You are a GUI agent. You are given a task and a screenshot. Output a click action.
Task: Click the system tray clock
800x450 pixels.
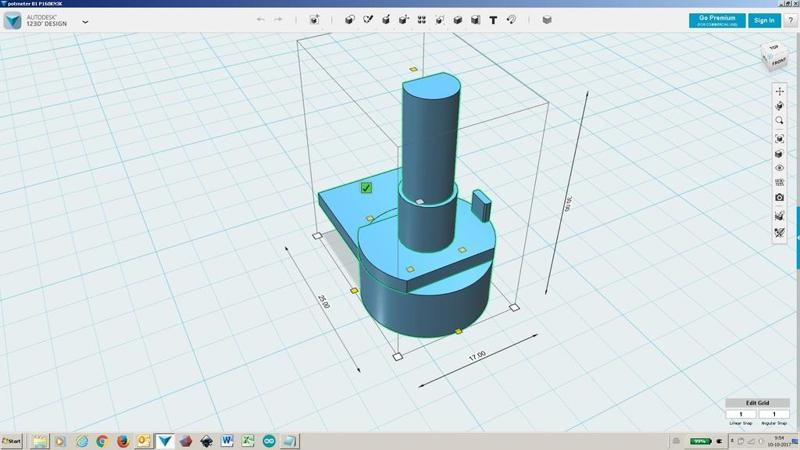[x=779, y=441]
